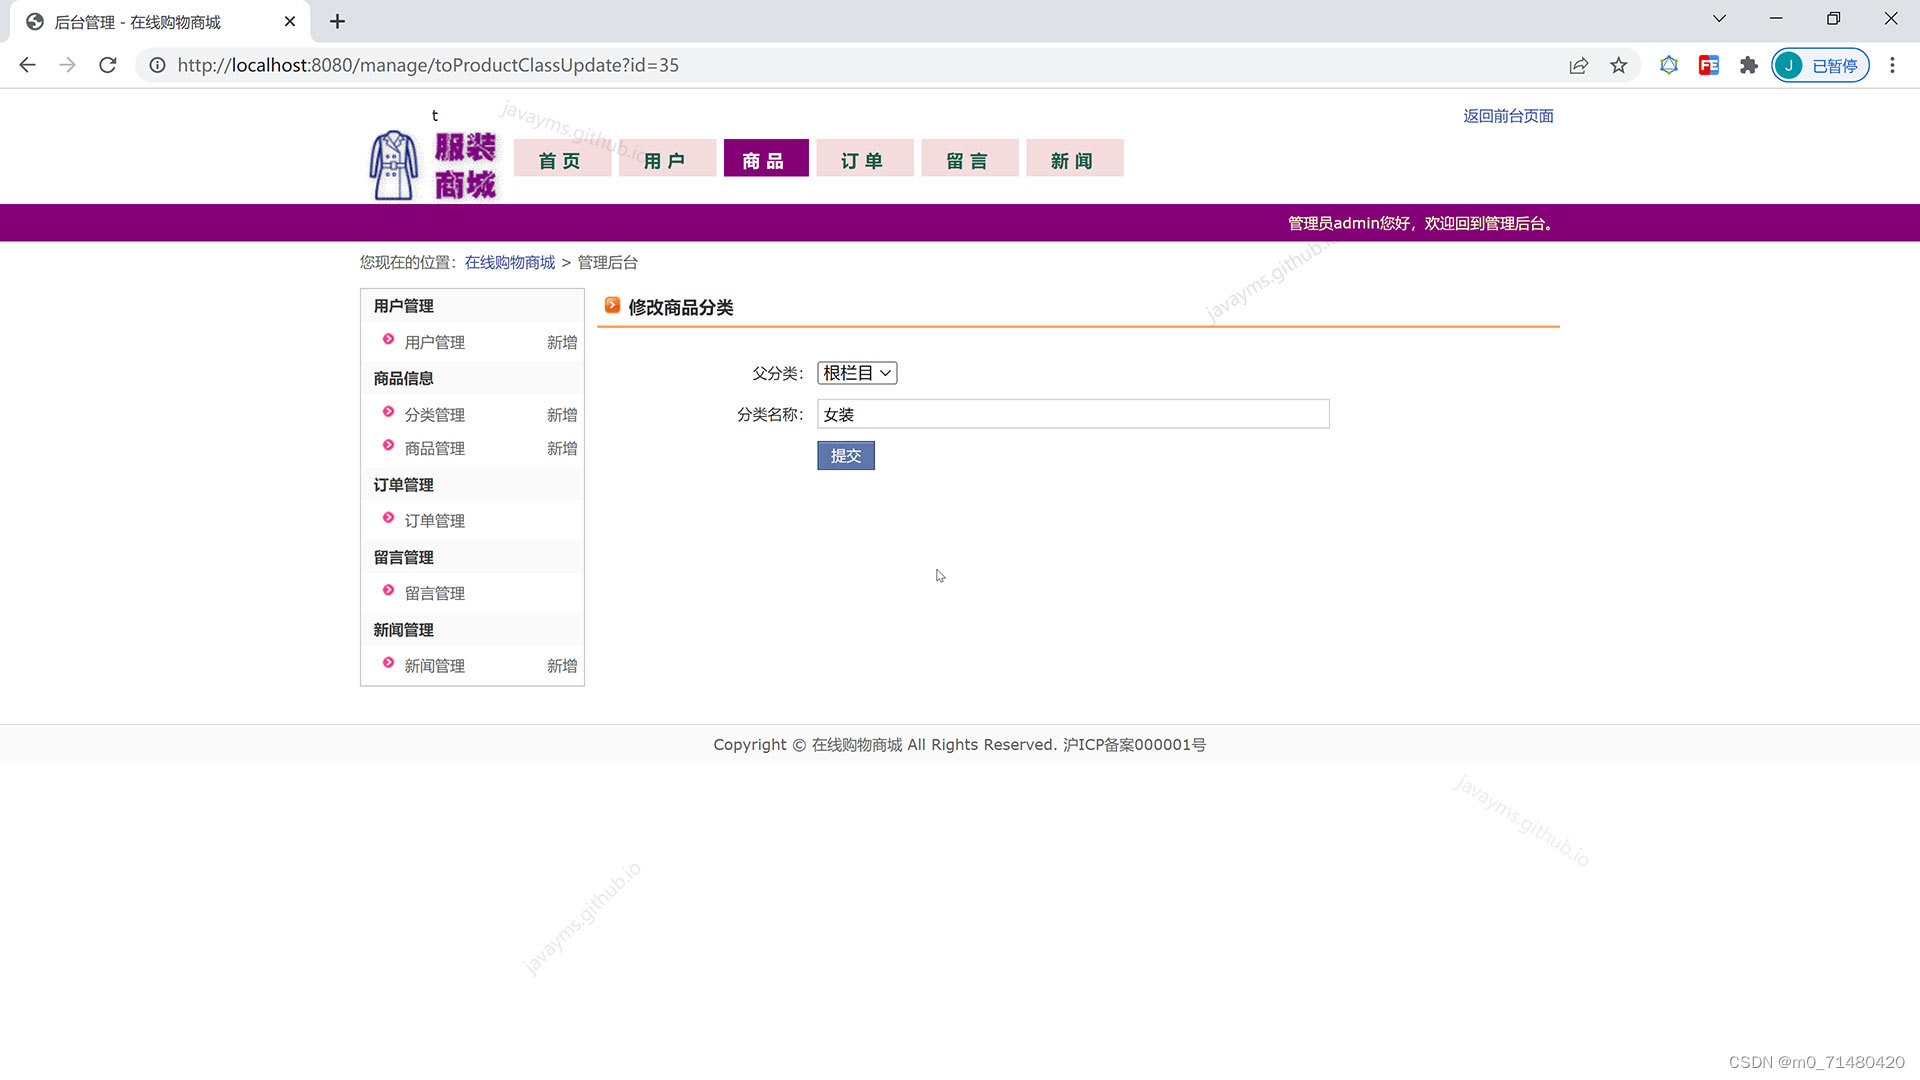
Task: Open the 商品 navigation tab
Action: point(766,159)
